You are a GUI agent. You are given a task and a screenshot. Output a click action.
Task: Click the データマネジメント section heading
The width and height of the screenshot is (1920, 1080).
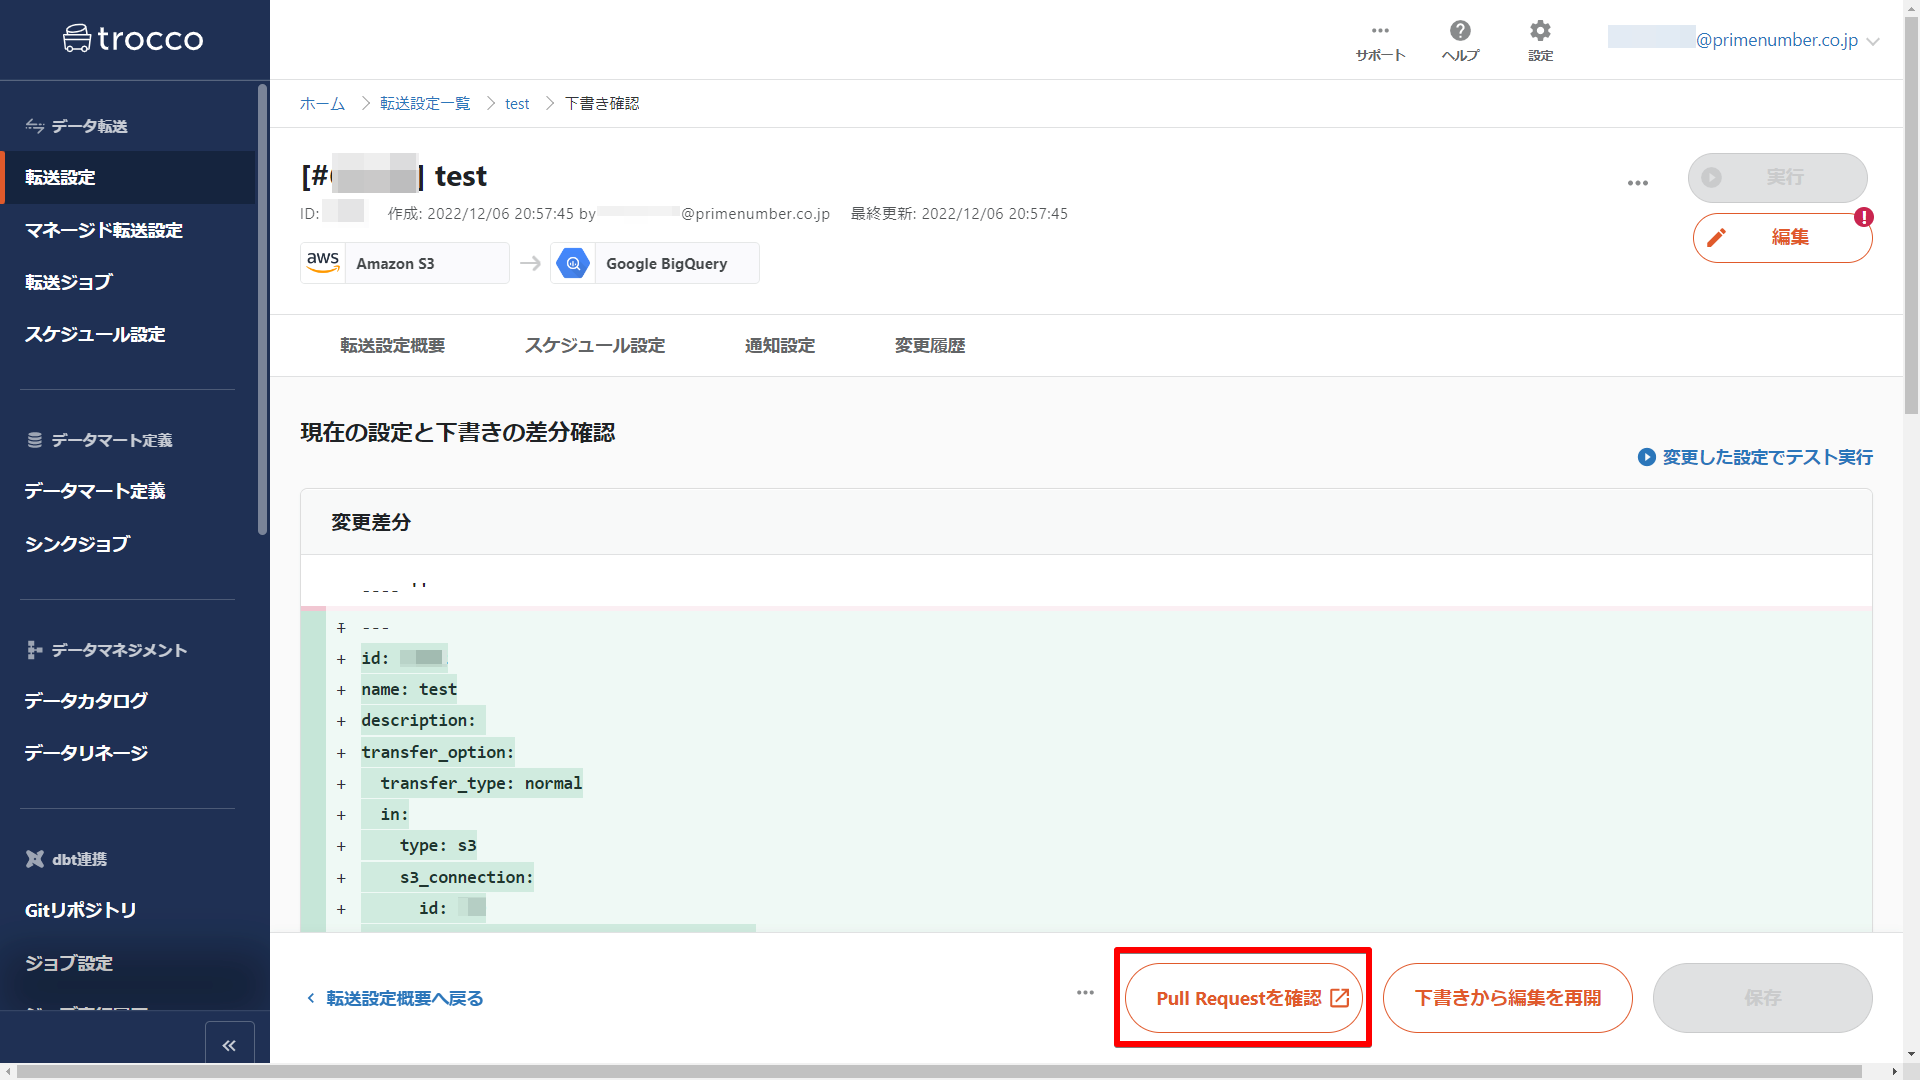pos(107,650)
